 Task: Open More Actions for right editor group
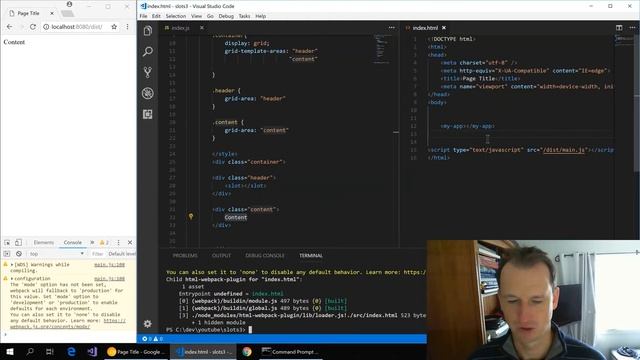pos(632,28)
